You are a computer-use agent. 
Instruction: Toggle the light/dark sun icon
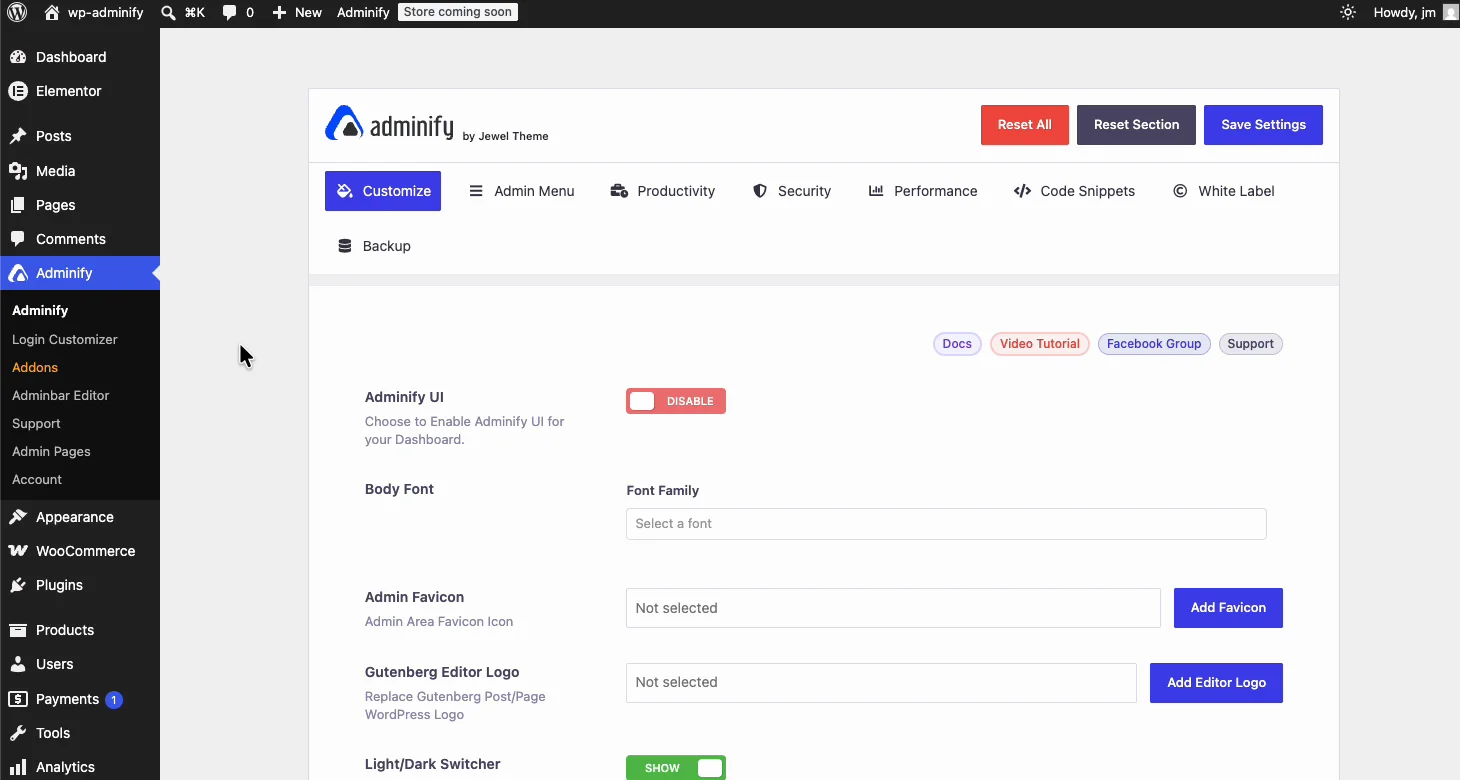1348,13
